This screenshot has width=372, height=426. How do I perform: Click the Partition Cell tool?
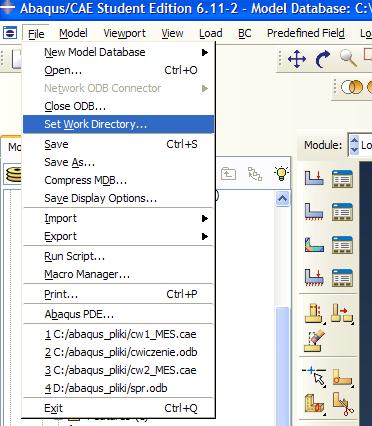pyautogui.click(x=314, y=313)
